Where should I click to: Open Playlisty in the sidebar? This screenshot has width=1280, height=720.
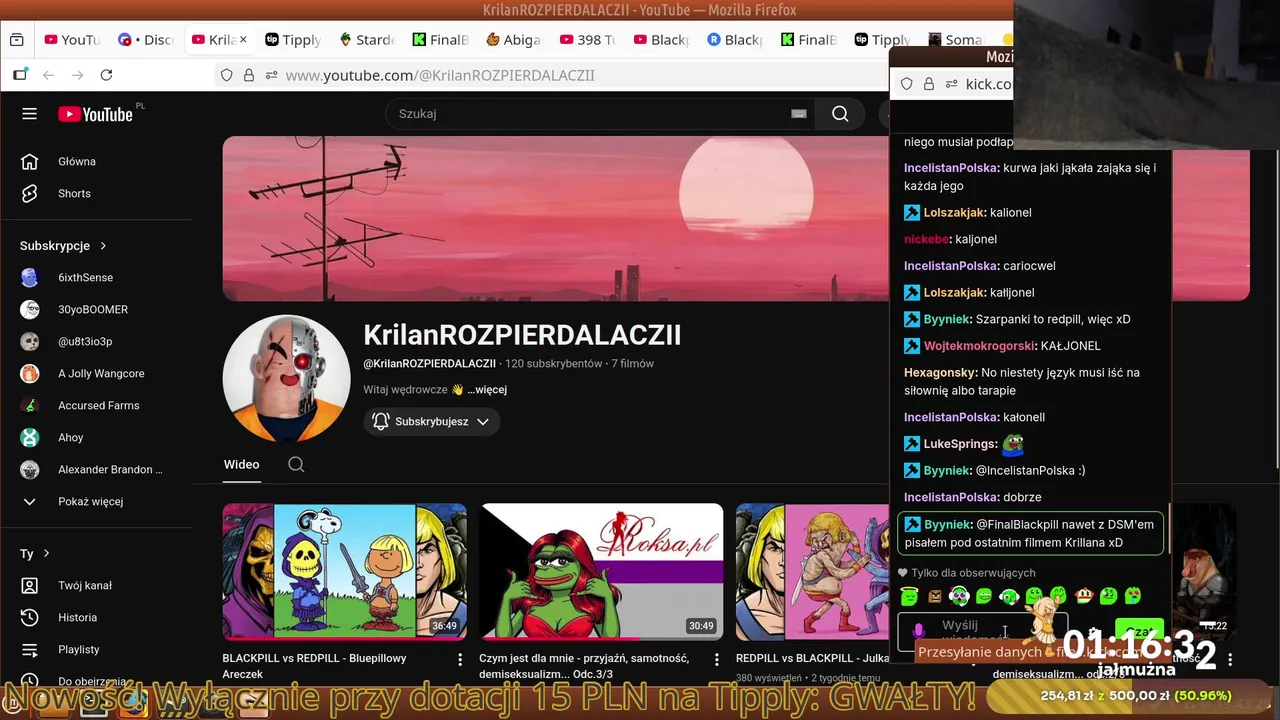(78, 649)
